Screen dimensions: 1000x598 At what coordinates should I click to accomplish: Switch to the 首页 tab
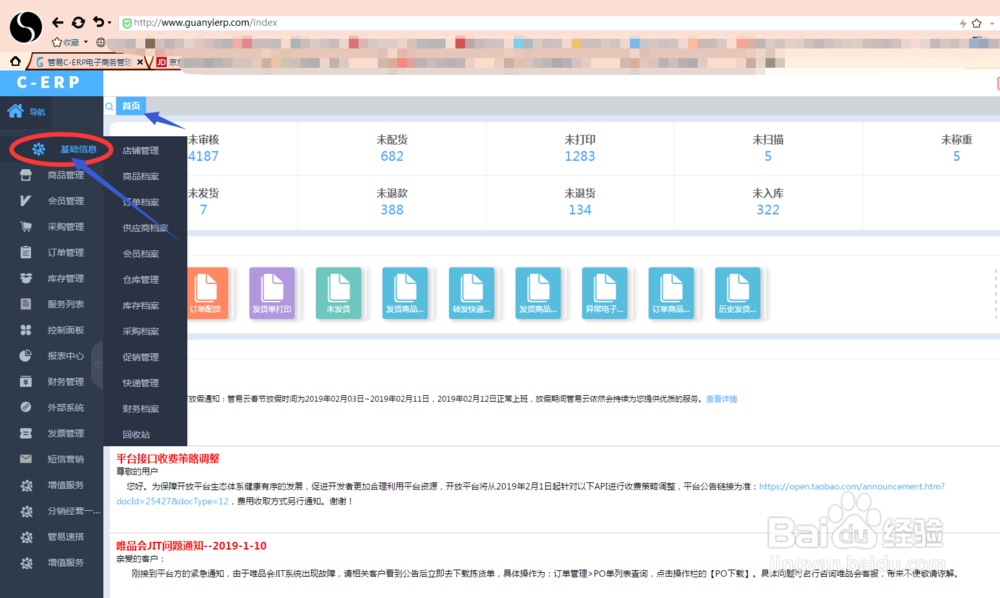coord(131,106)
